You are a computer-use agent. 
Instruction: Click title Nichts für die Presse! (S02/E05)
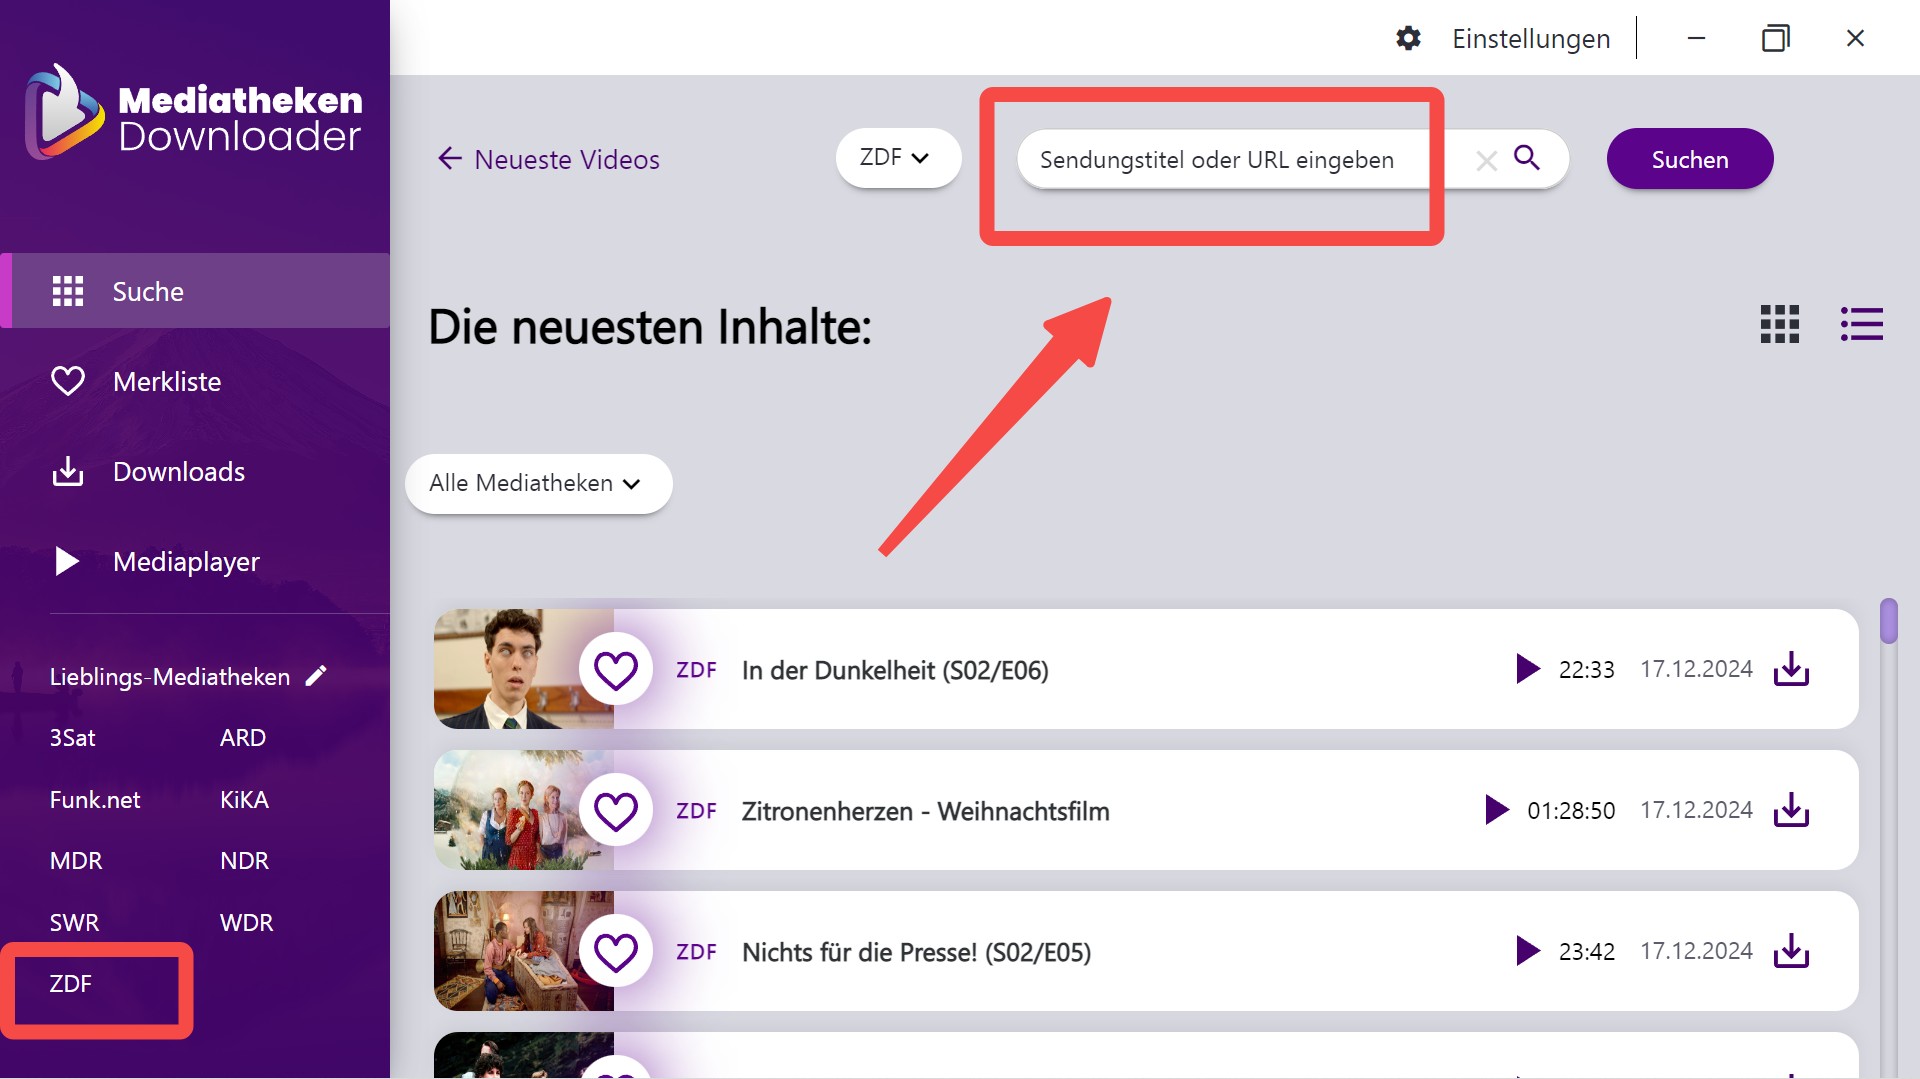[916, 952]
